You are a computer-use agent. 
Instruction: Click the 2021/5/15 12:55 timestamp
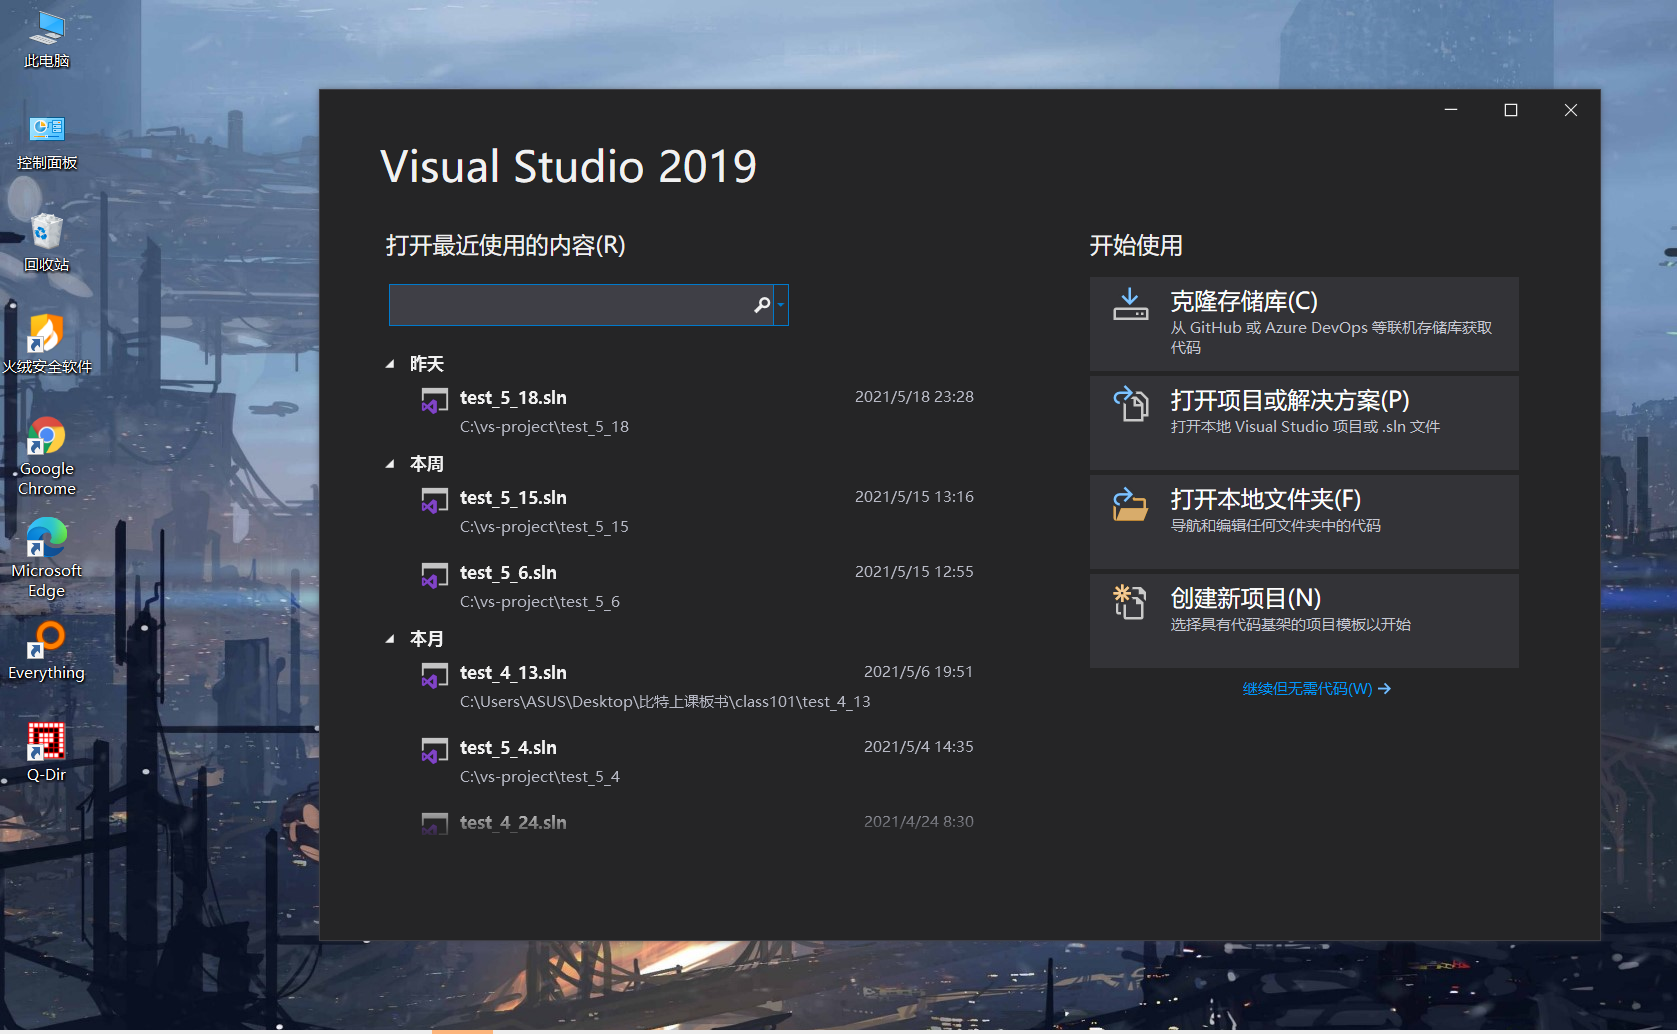914,572
